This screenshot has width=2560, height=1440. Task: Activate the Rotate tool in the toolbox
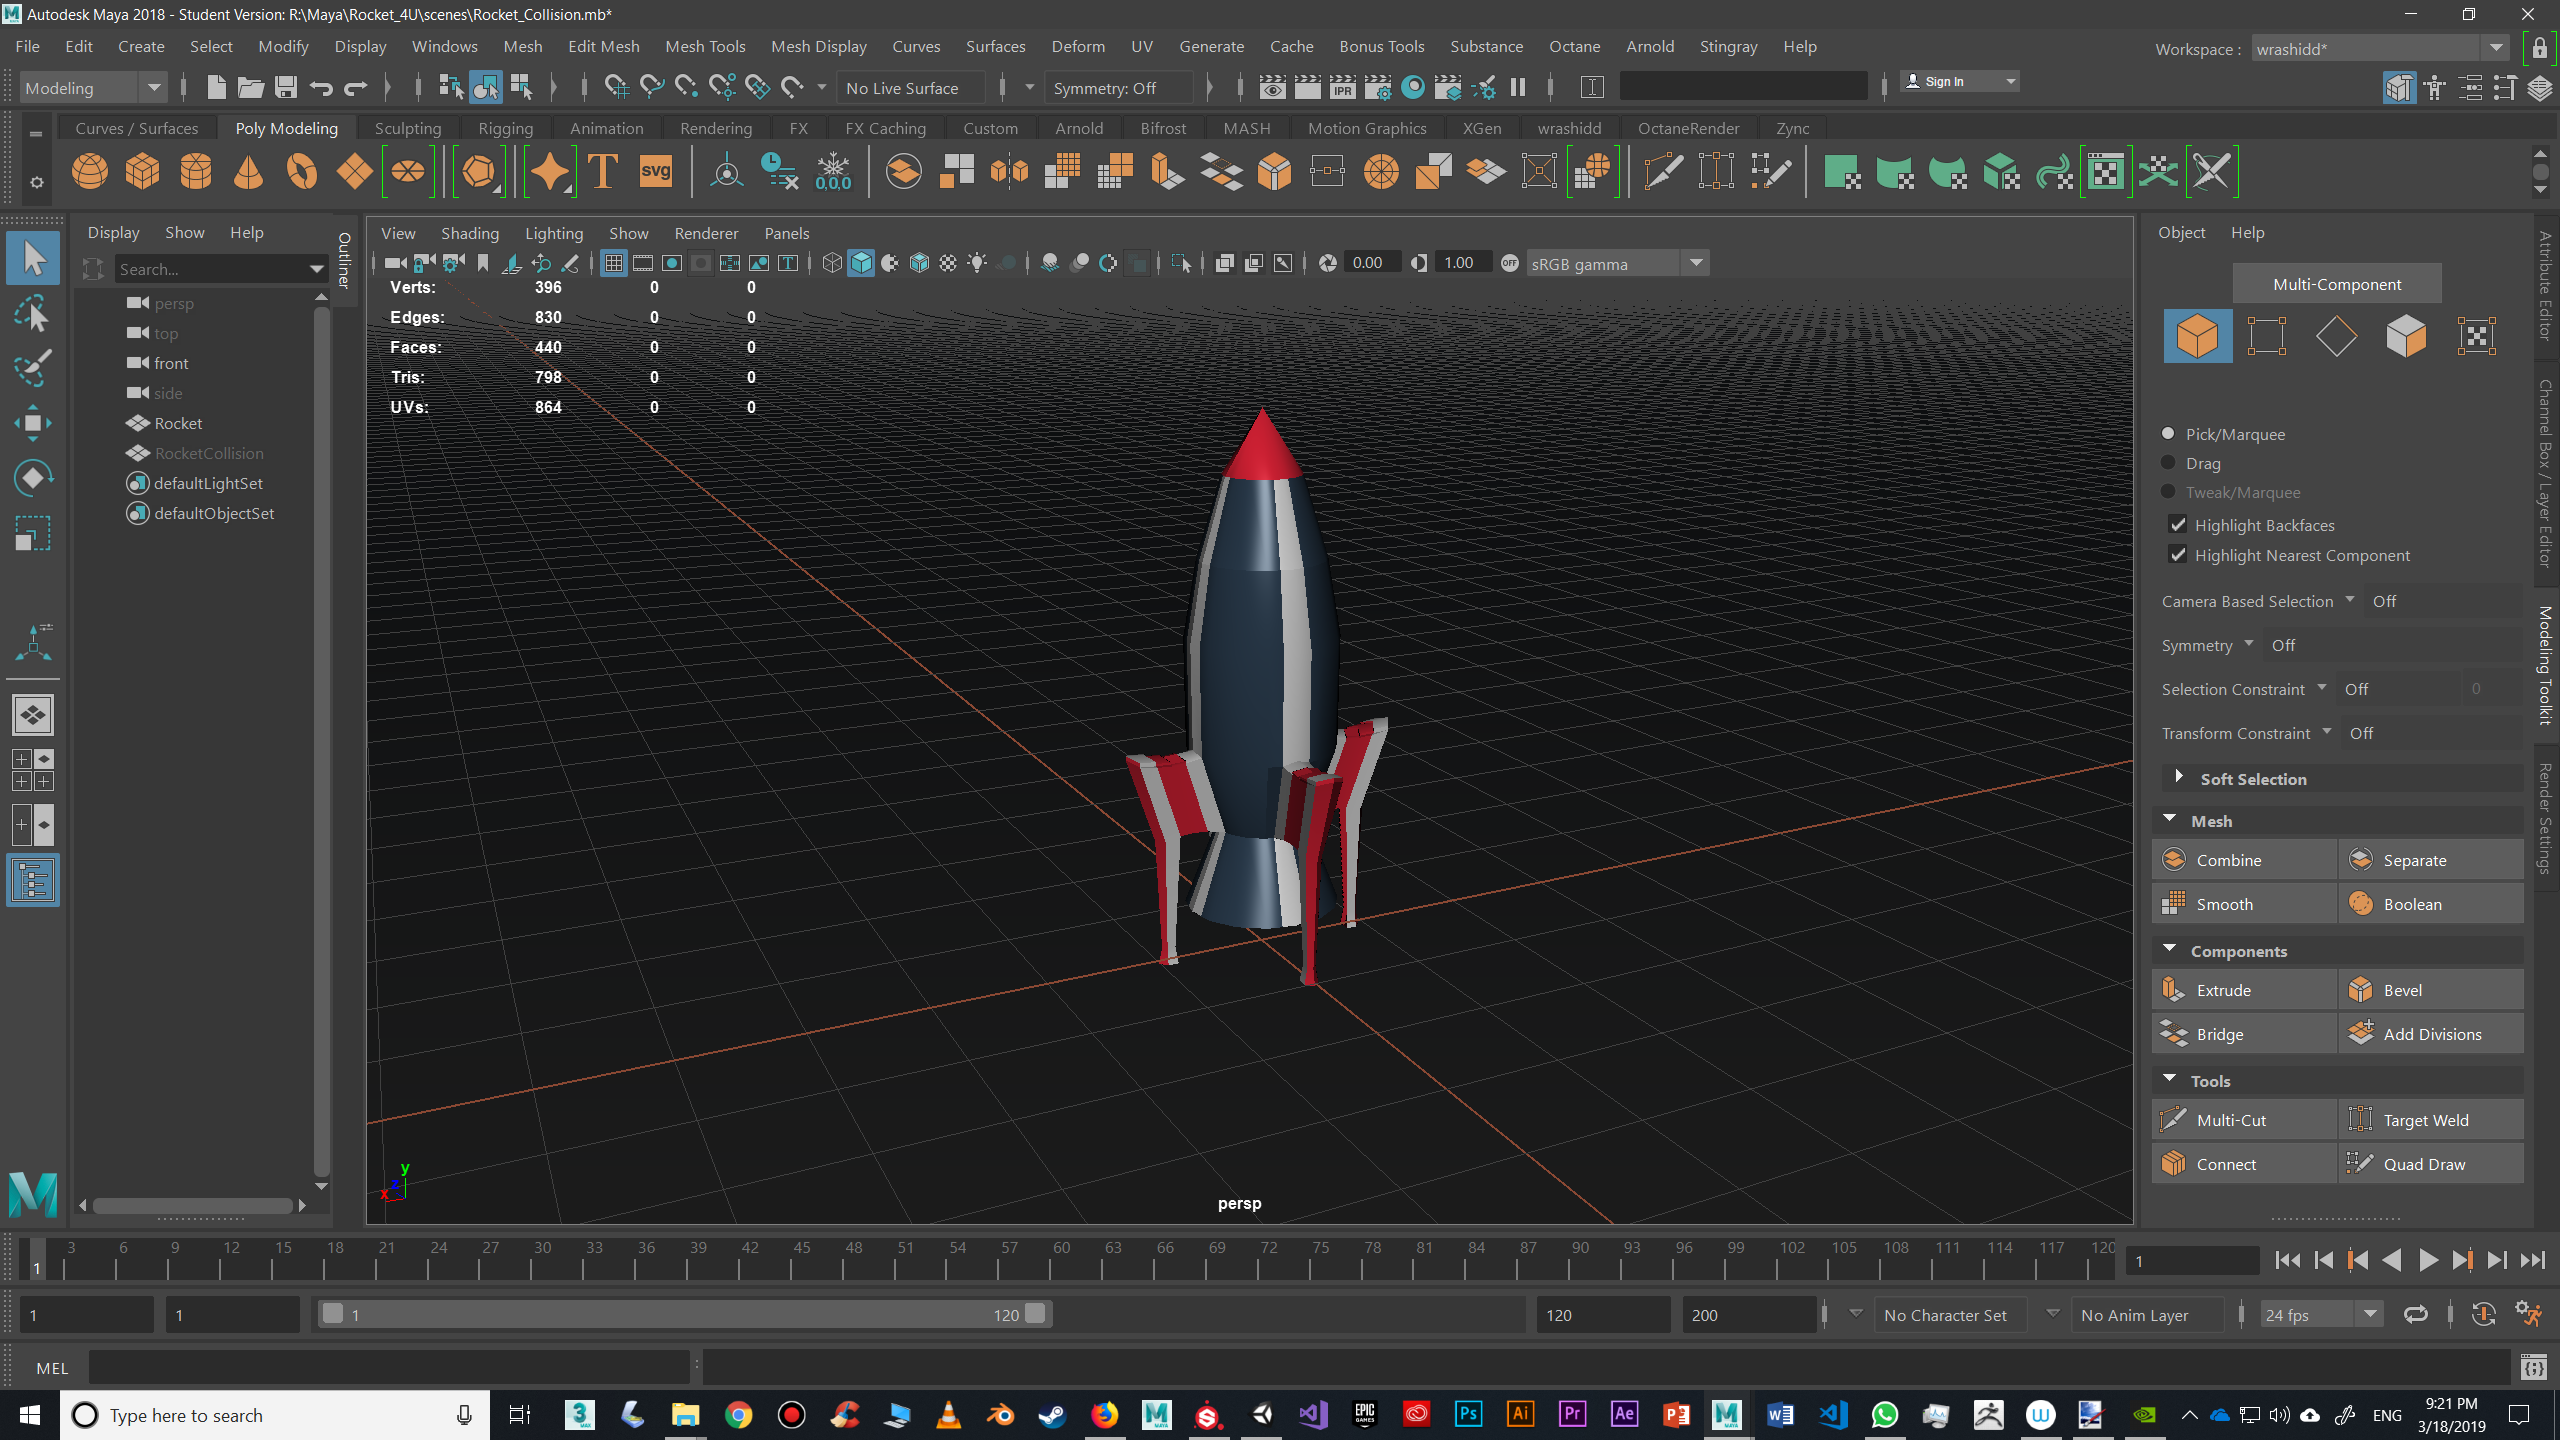(33, 478)
